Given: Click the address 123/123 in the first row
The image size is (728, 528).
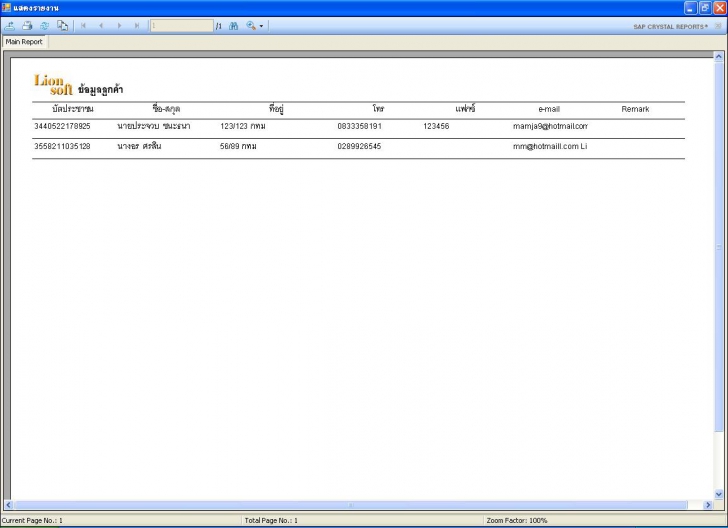Looking at the screenshot, I should point(243,126).
